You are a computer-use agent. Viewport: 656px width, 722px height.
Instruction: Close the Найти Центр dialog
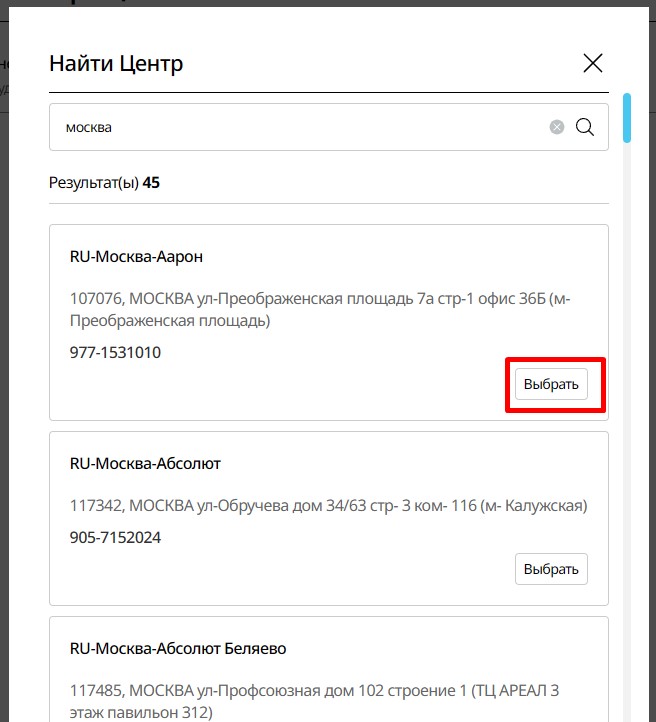(x=593, y=63)
